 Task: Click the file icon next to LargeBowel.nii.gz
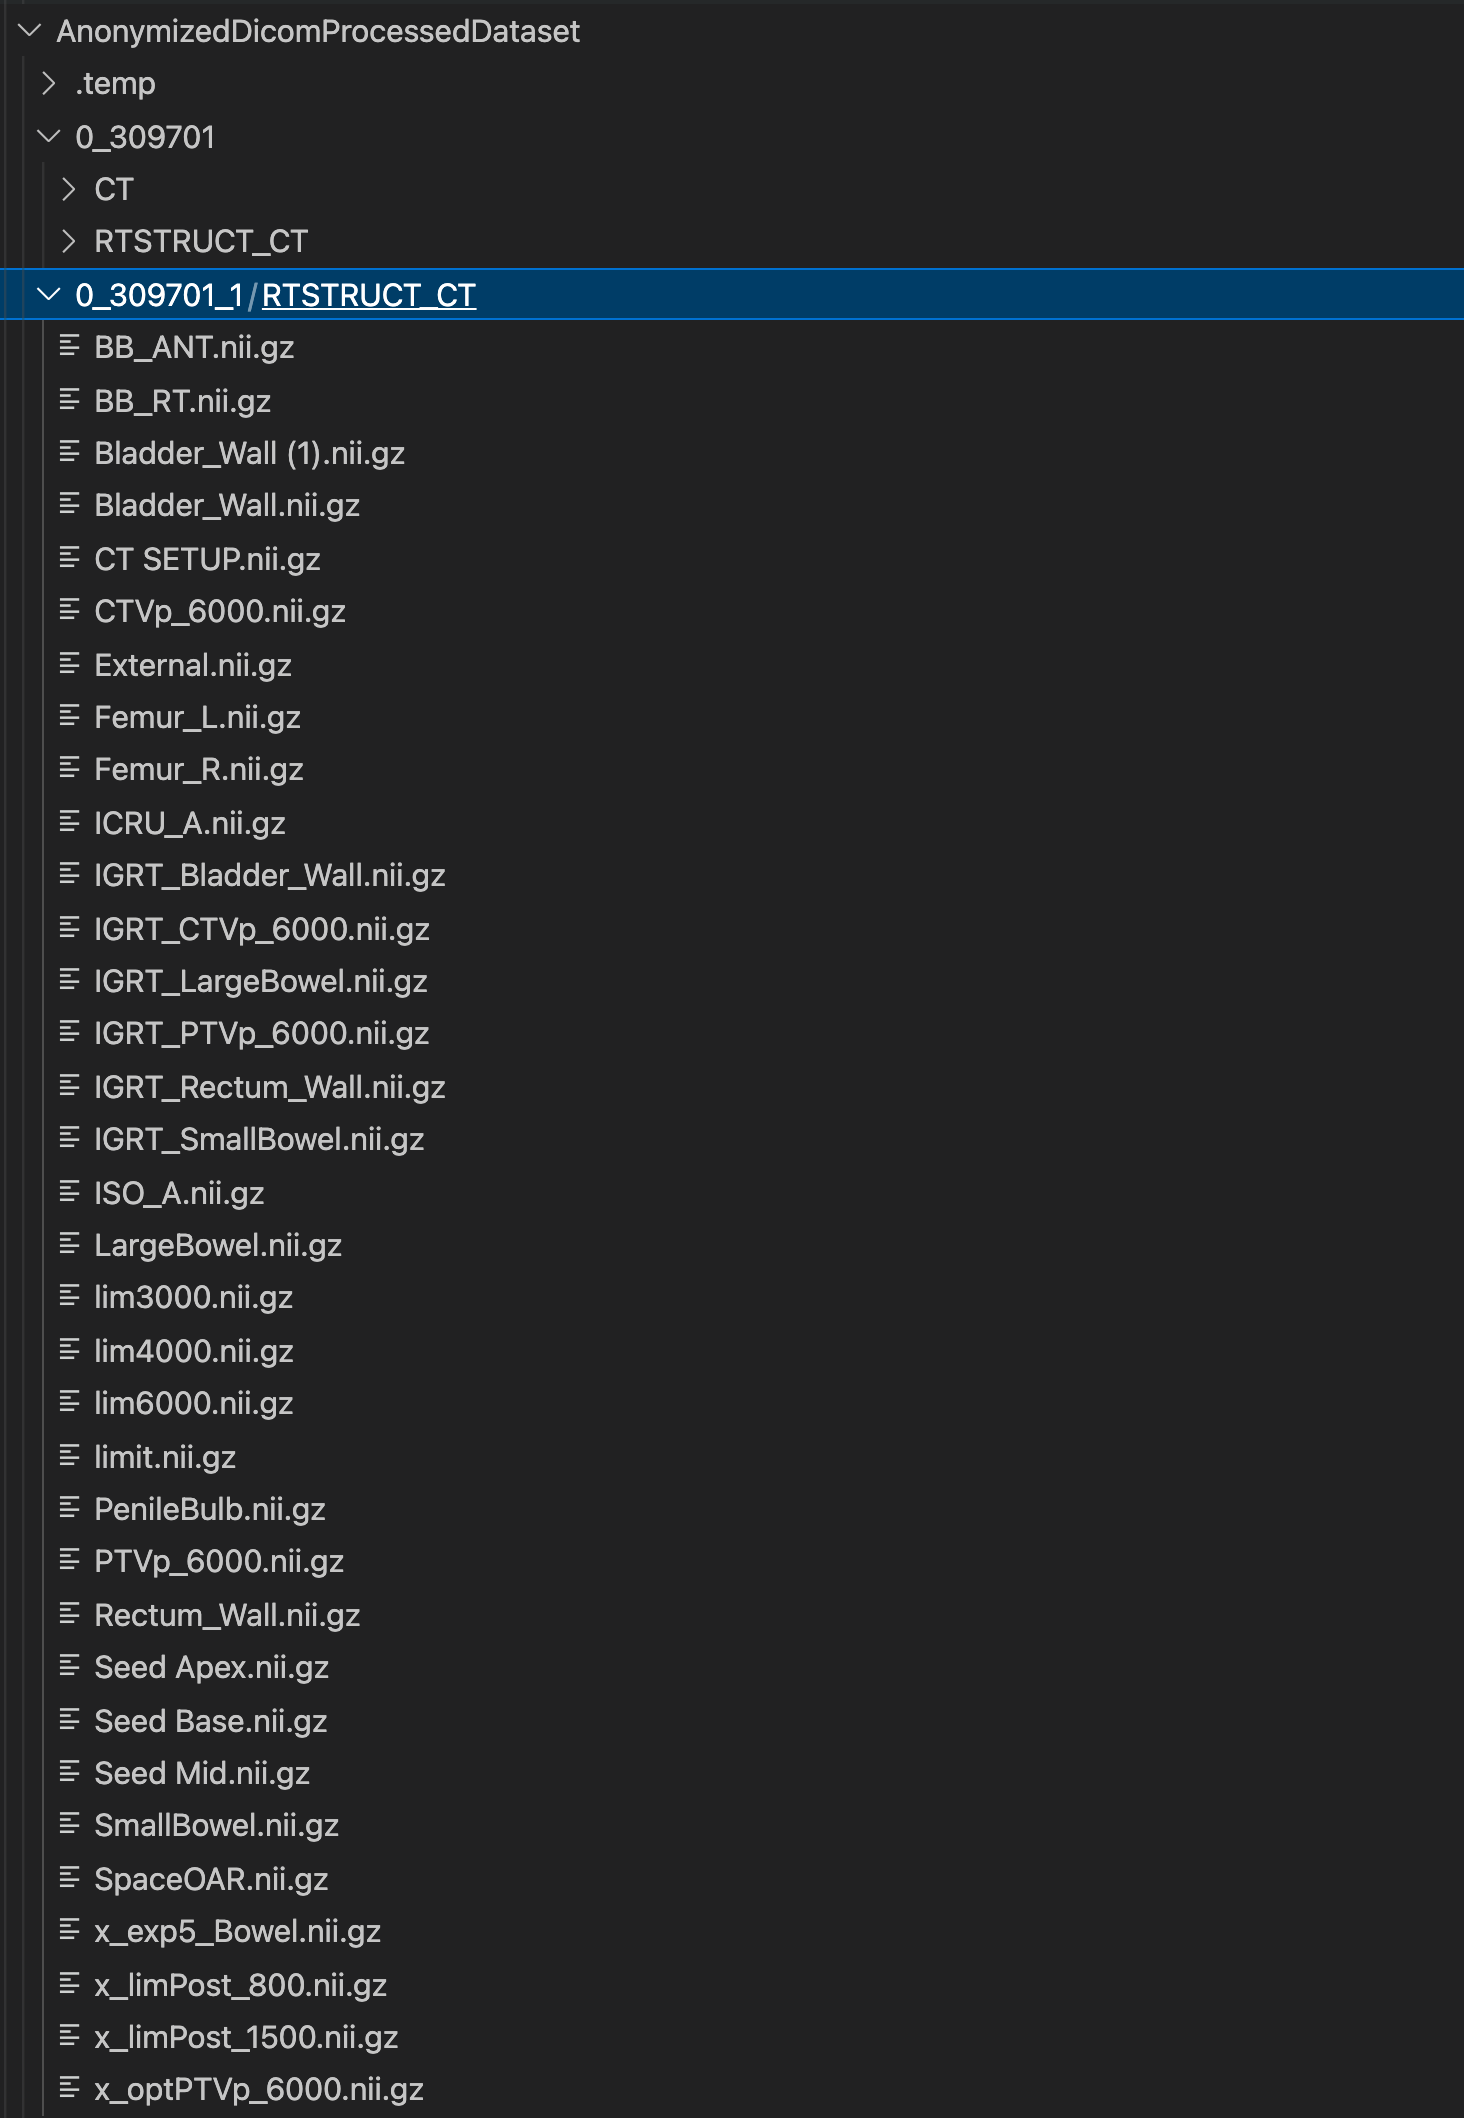pos(68,1245)
